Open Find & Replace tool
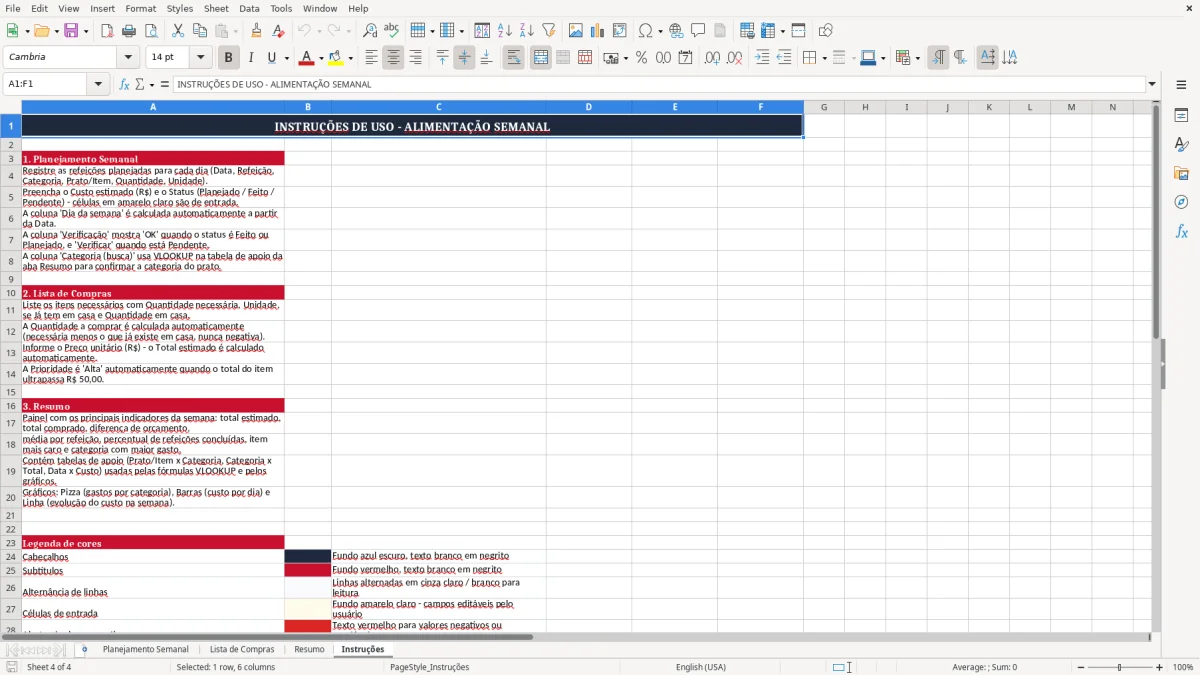Screen dimensions: 1200x675 (370, 31)
